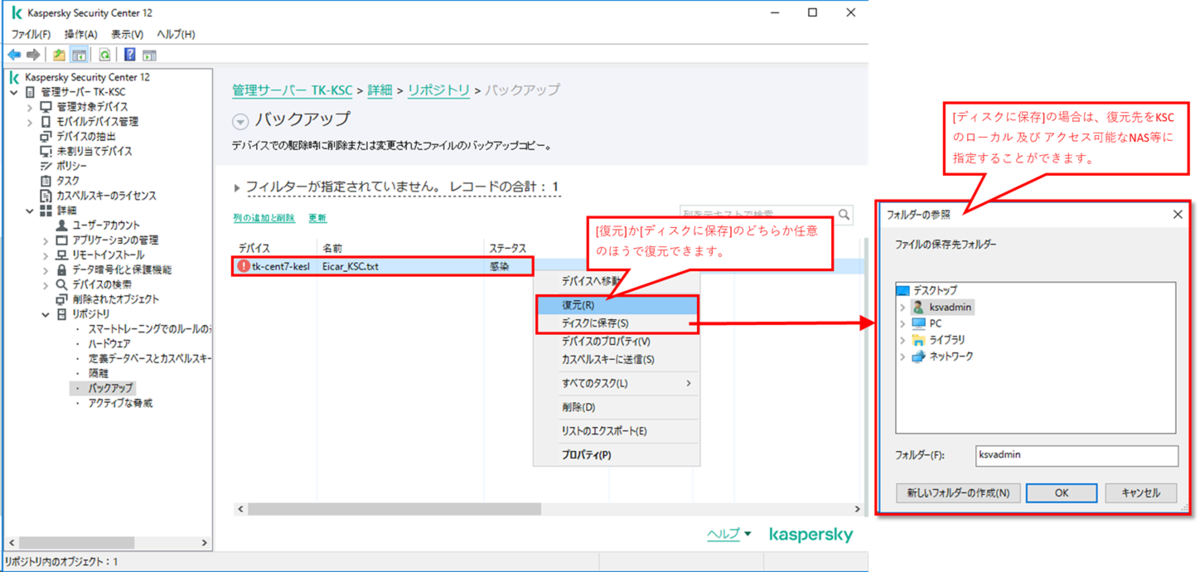Open ポリシー in the tree

pos(72,166)
